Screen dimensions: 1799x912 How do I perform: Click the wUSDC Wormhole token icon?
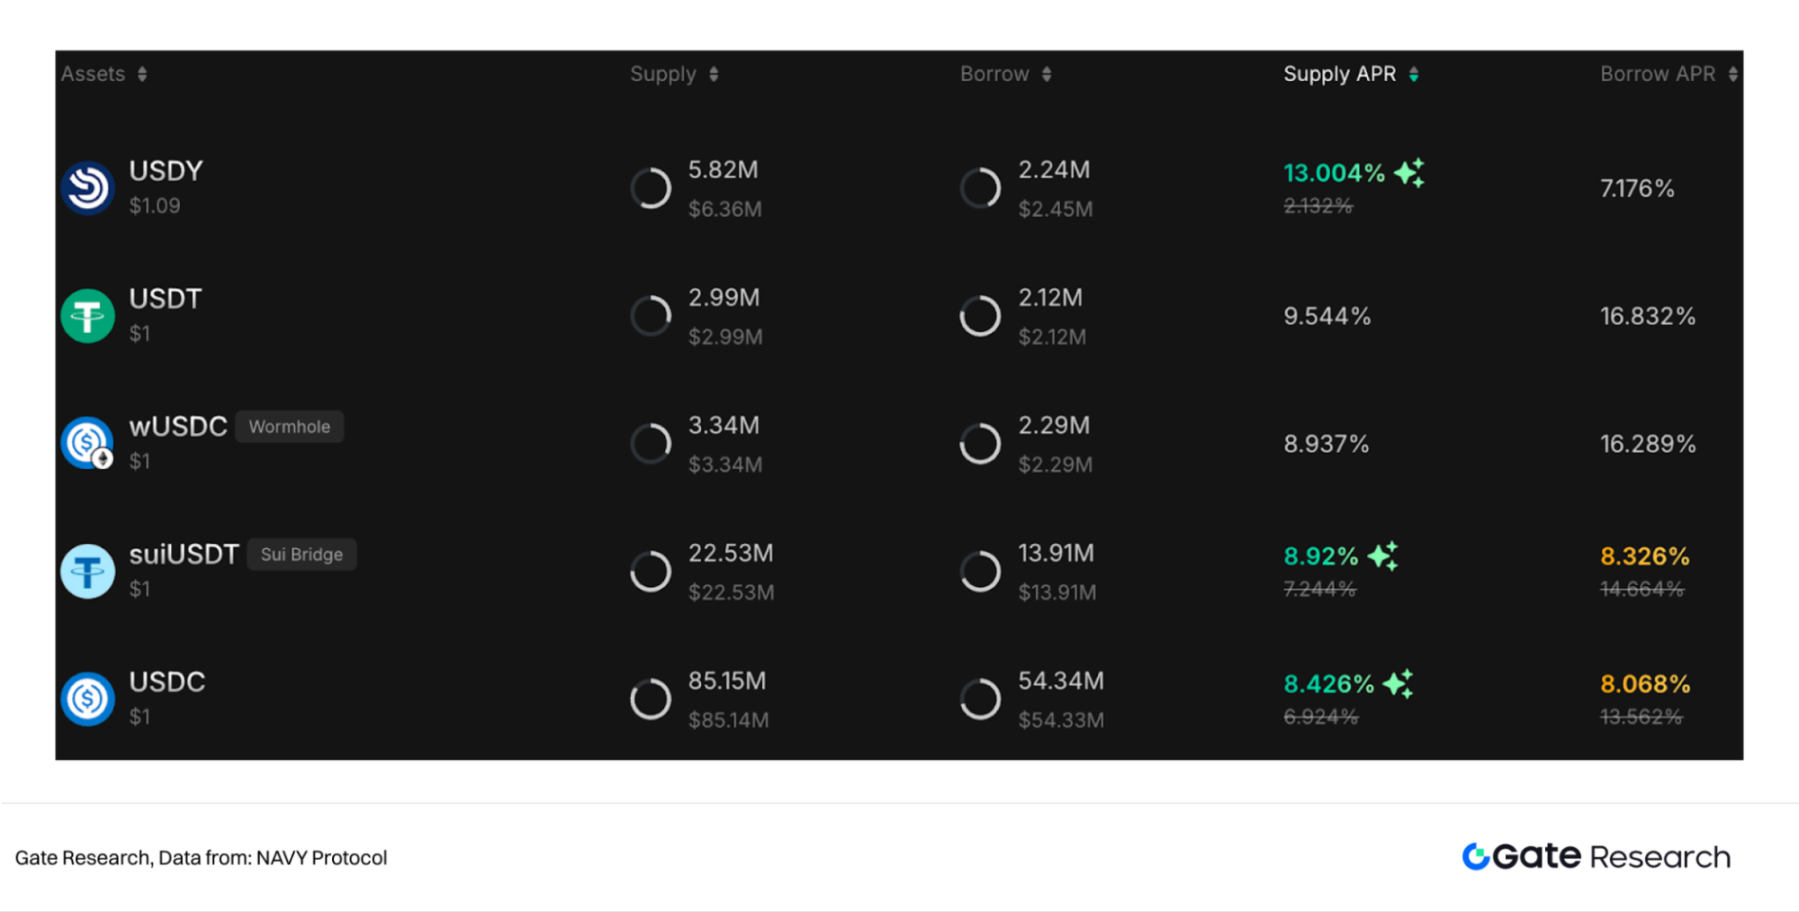(x=88, y=443)
